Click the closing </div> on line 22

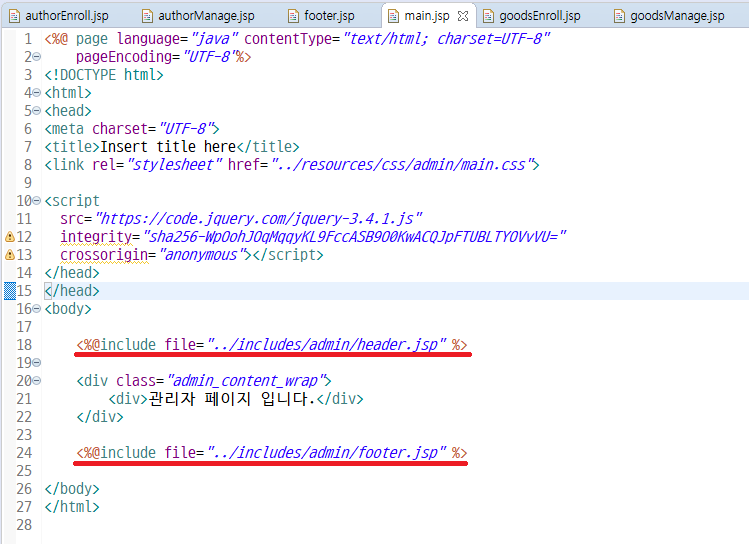point(100,417)
